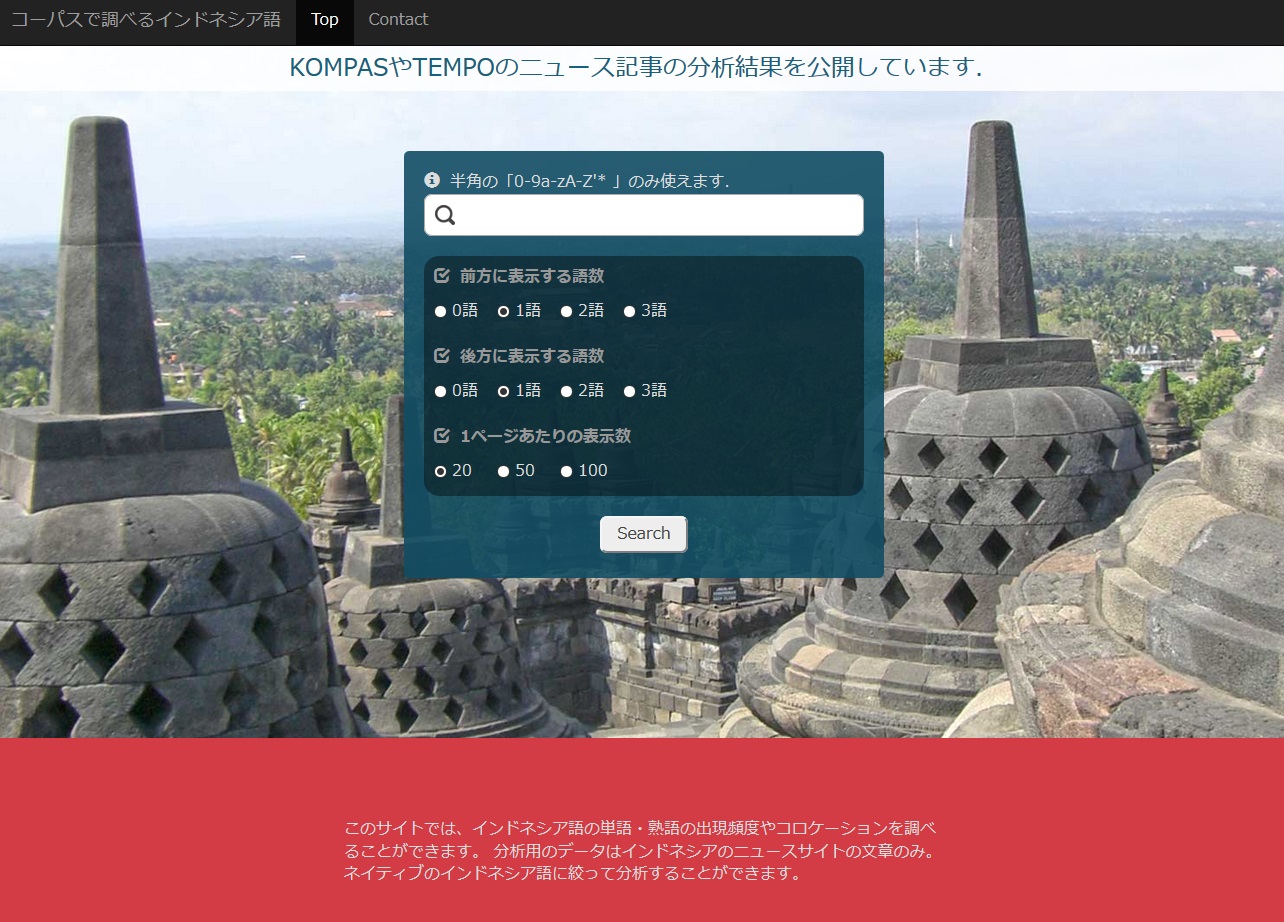Select 3語 under 後方に表示する語数

pos(629,391)
